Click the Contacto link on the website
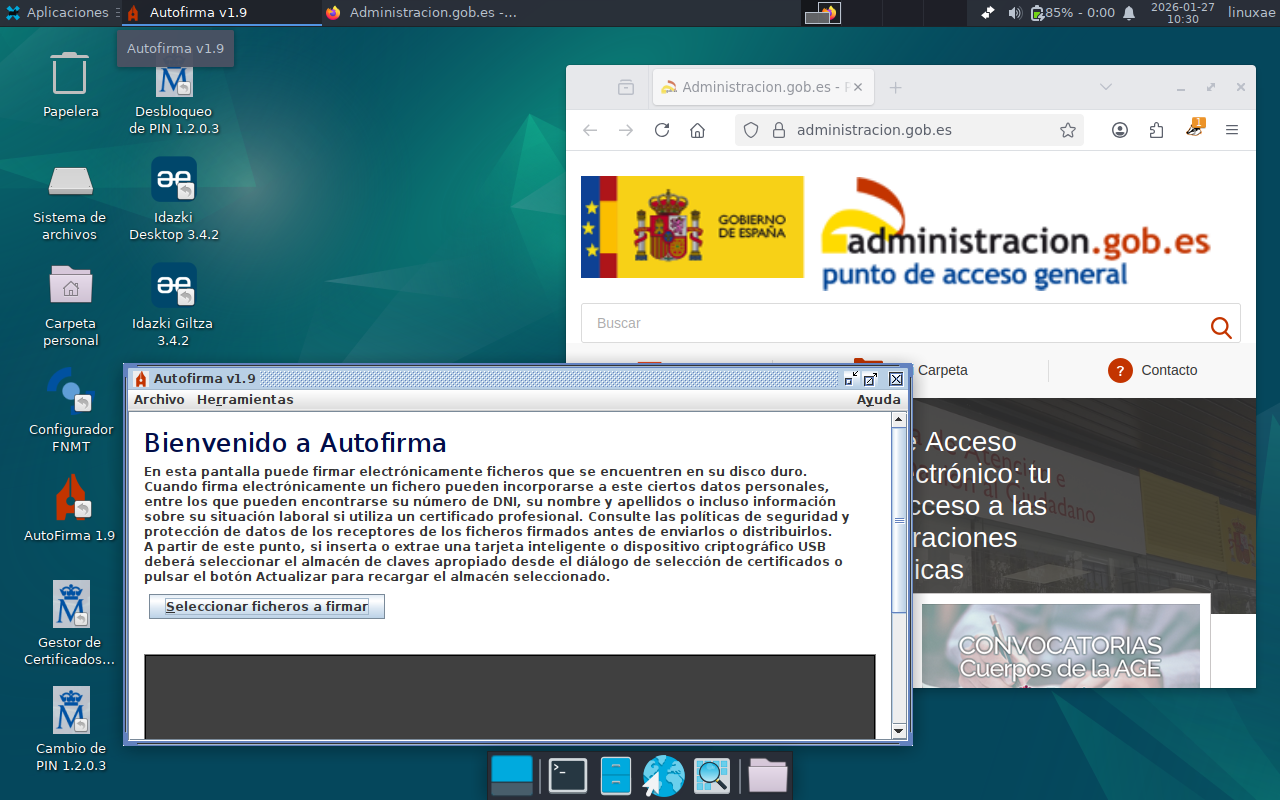This screenshot has height=800, width=1280. [x=1168, y=370]
